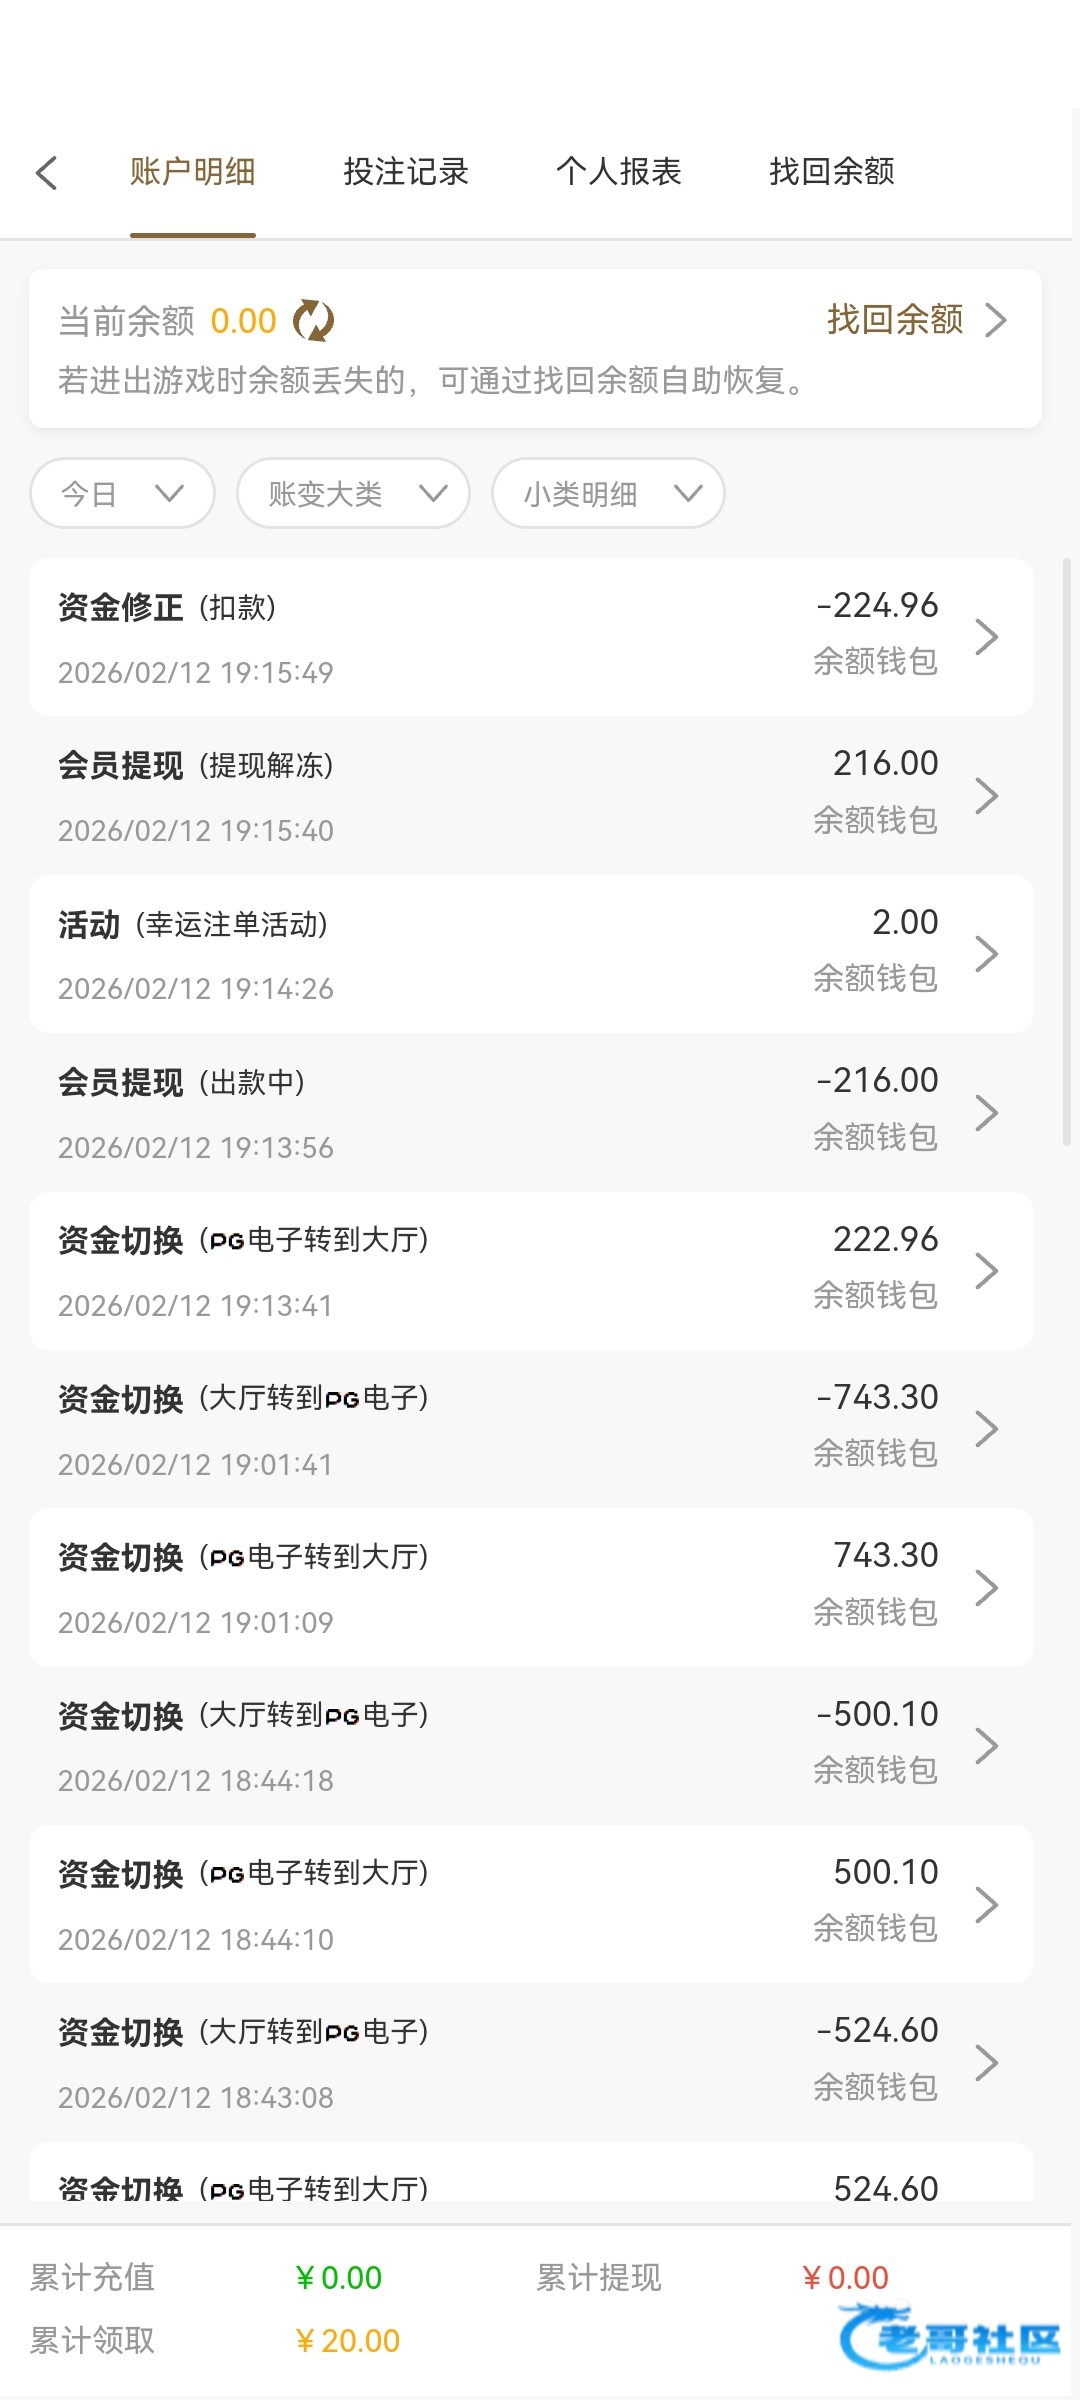The image size is (1080, 2400).
Task: Switch to the 投注记录 tab
Action: (x=406, y=172)
